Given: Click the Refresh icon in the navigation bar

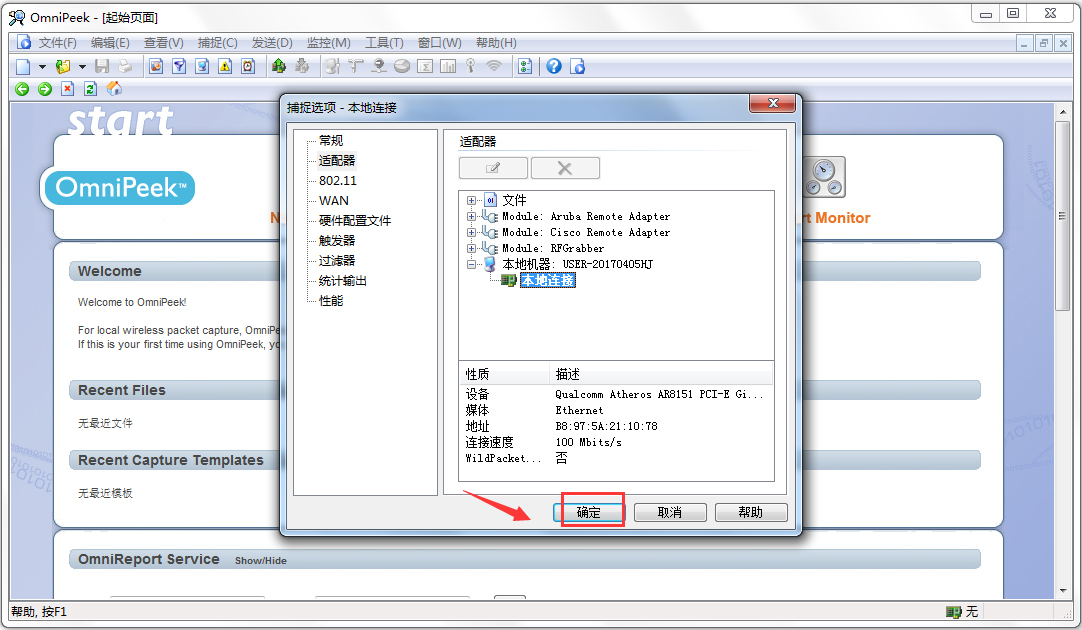Looking at the screenshot, I should [89, 88].
